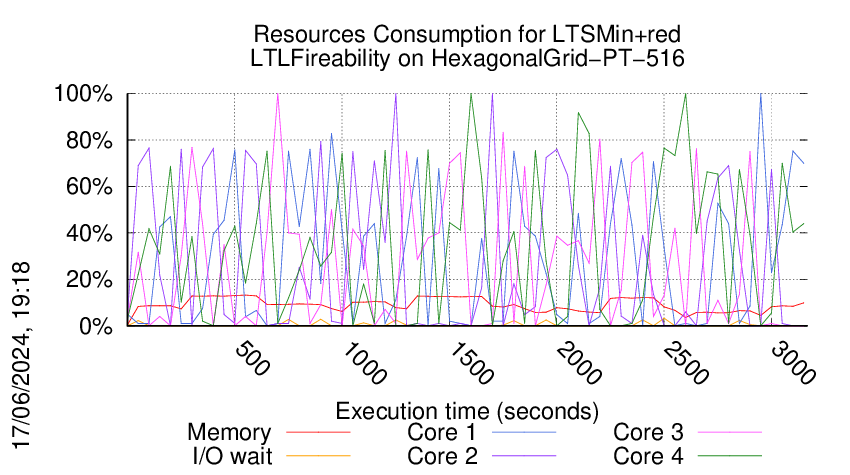This screenshot has height=475, width=850.
Task: Click the Core 1 legend label
Action: coord(442,433)
